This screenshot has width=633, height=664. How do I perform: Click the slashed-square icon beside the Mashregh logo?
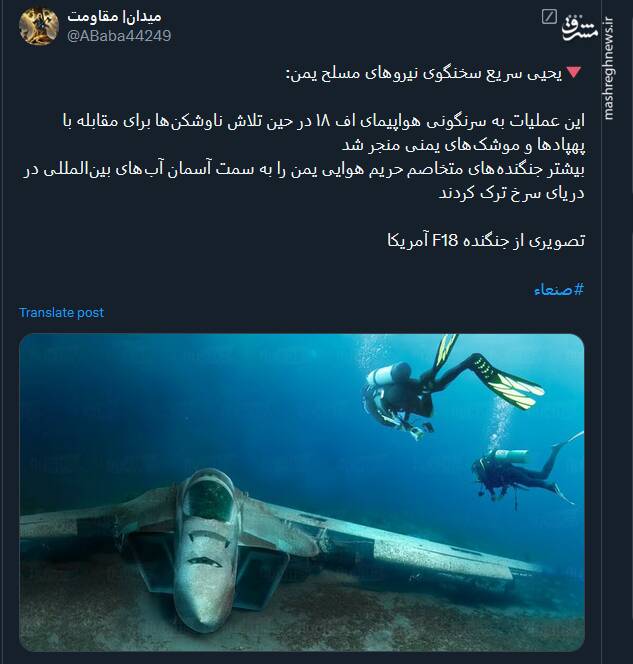tap(549, 17)
